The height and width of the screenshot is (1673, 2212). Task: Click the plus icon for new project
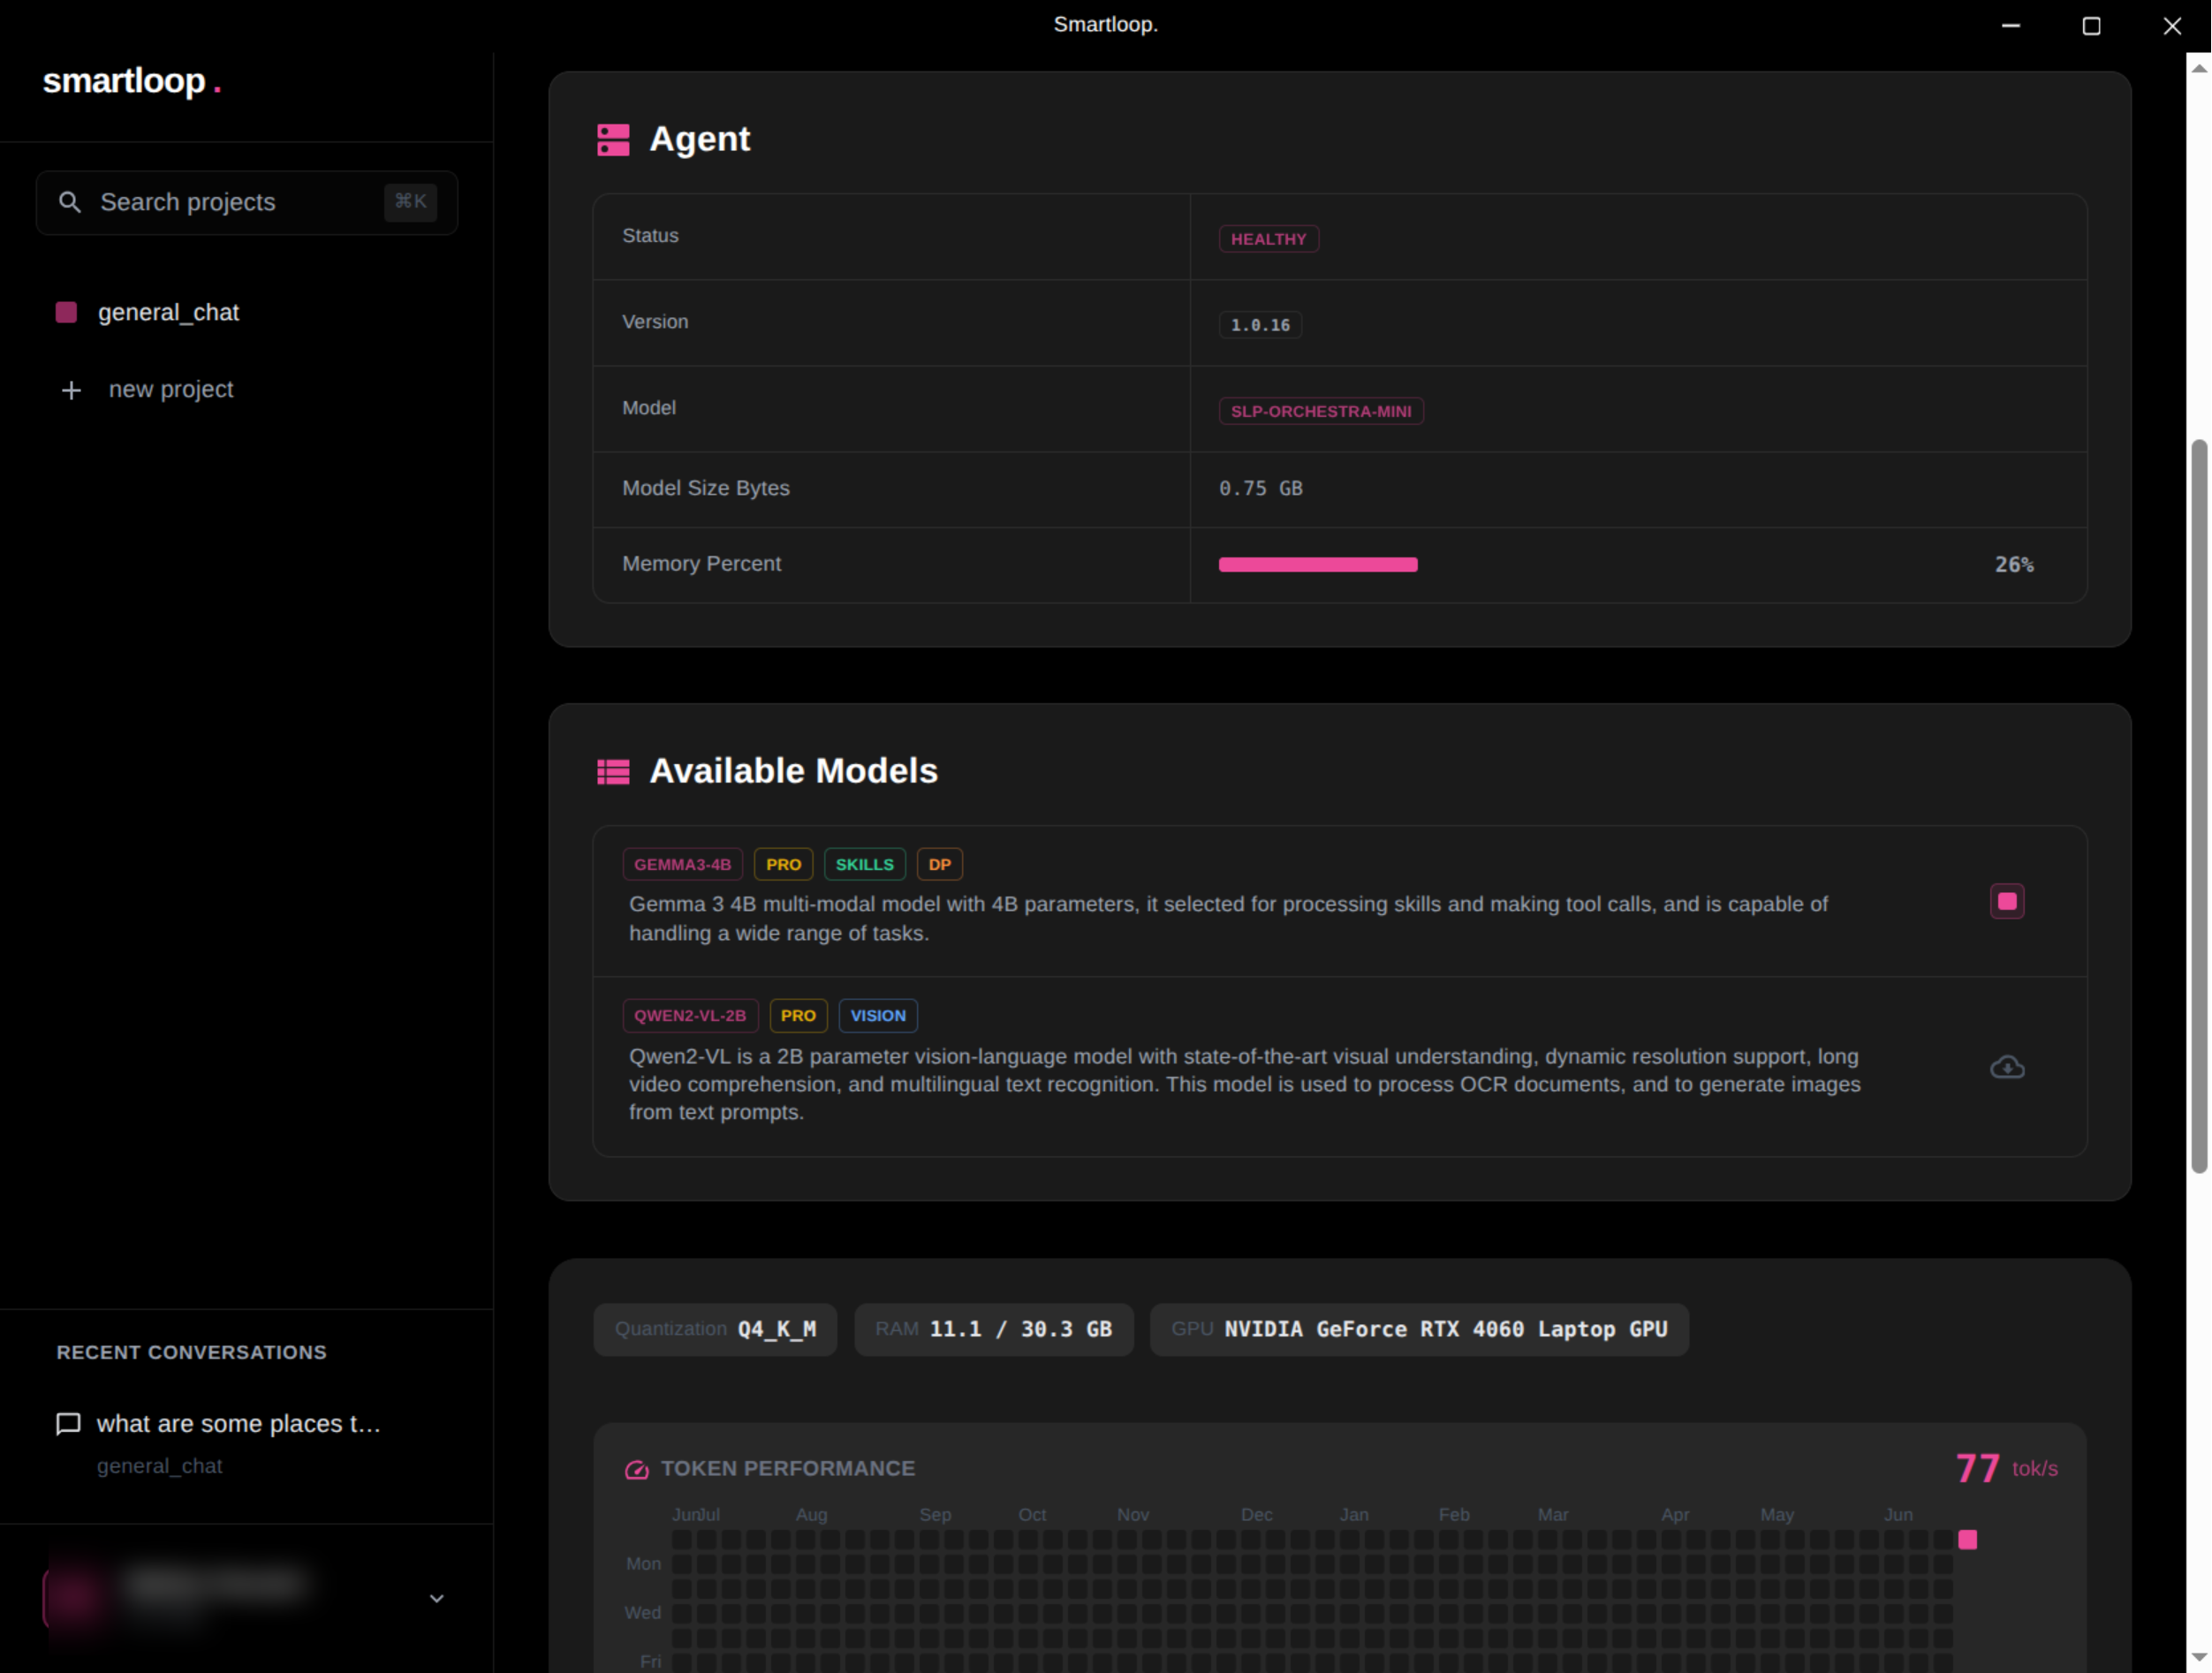pos(71,390)
